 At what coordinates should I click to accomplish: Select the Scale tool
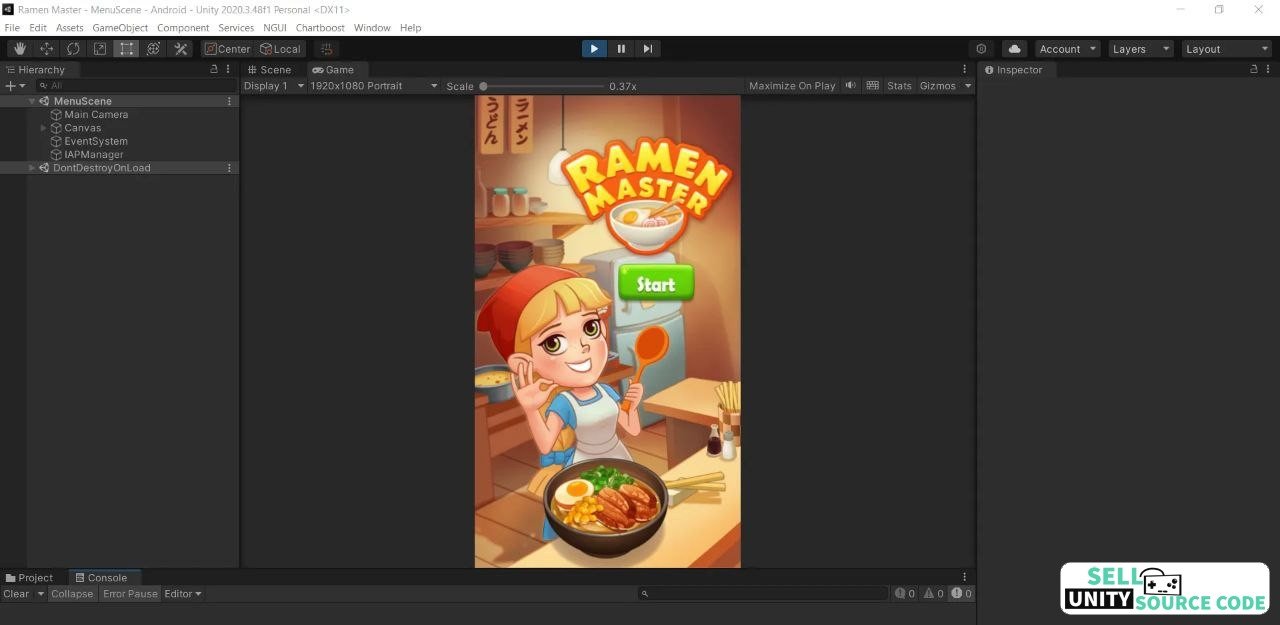point(100,49)
